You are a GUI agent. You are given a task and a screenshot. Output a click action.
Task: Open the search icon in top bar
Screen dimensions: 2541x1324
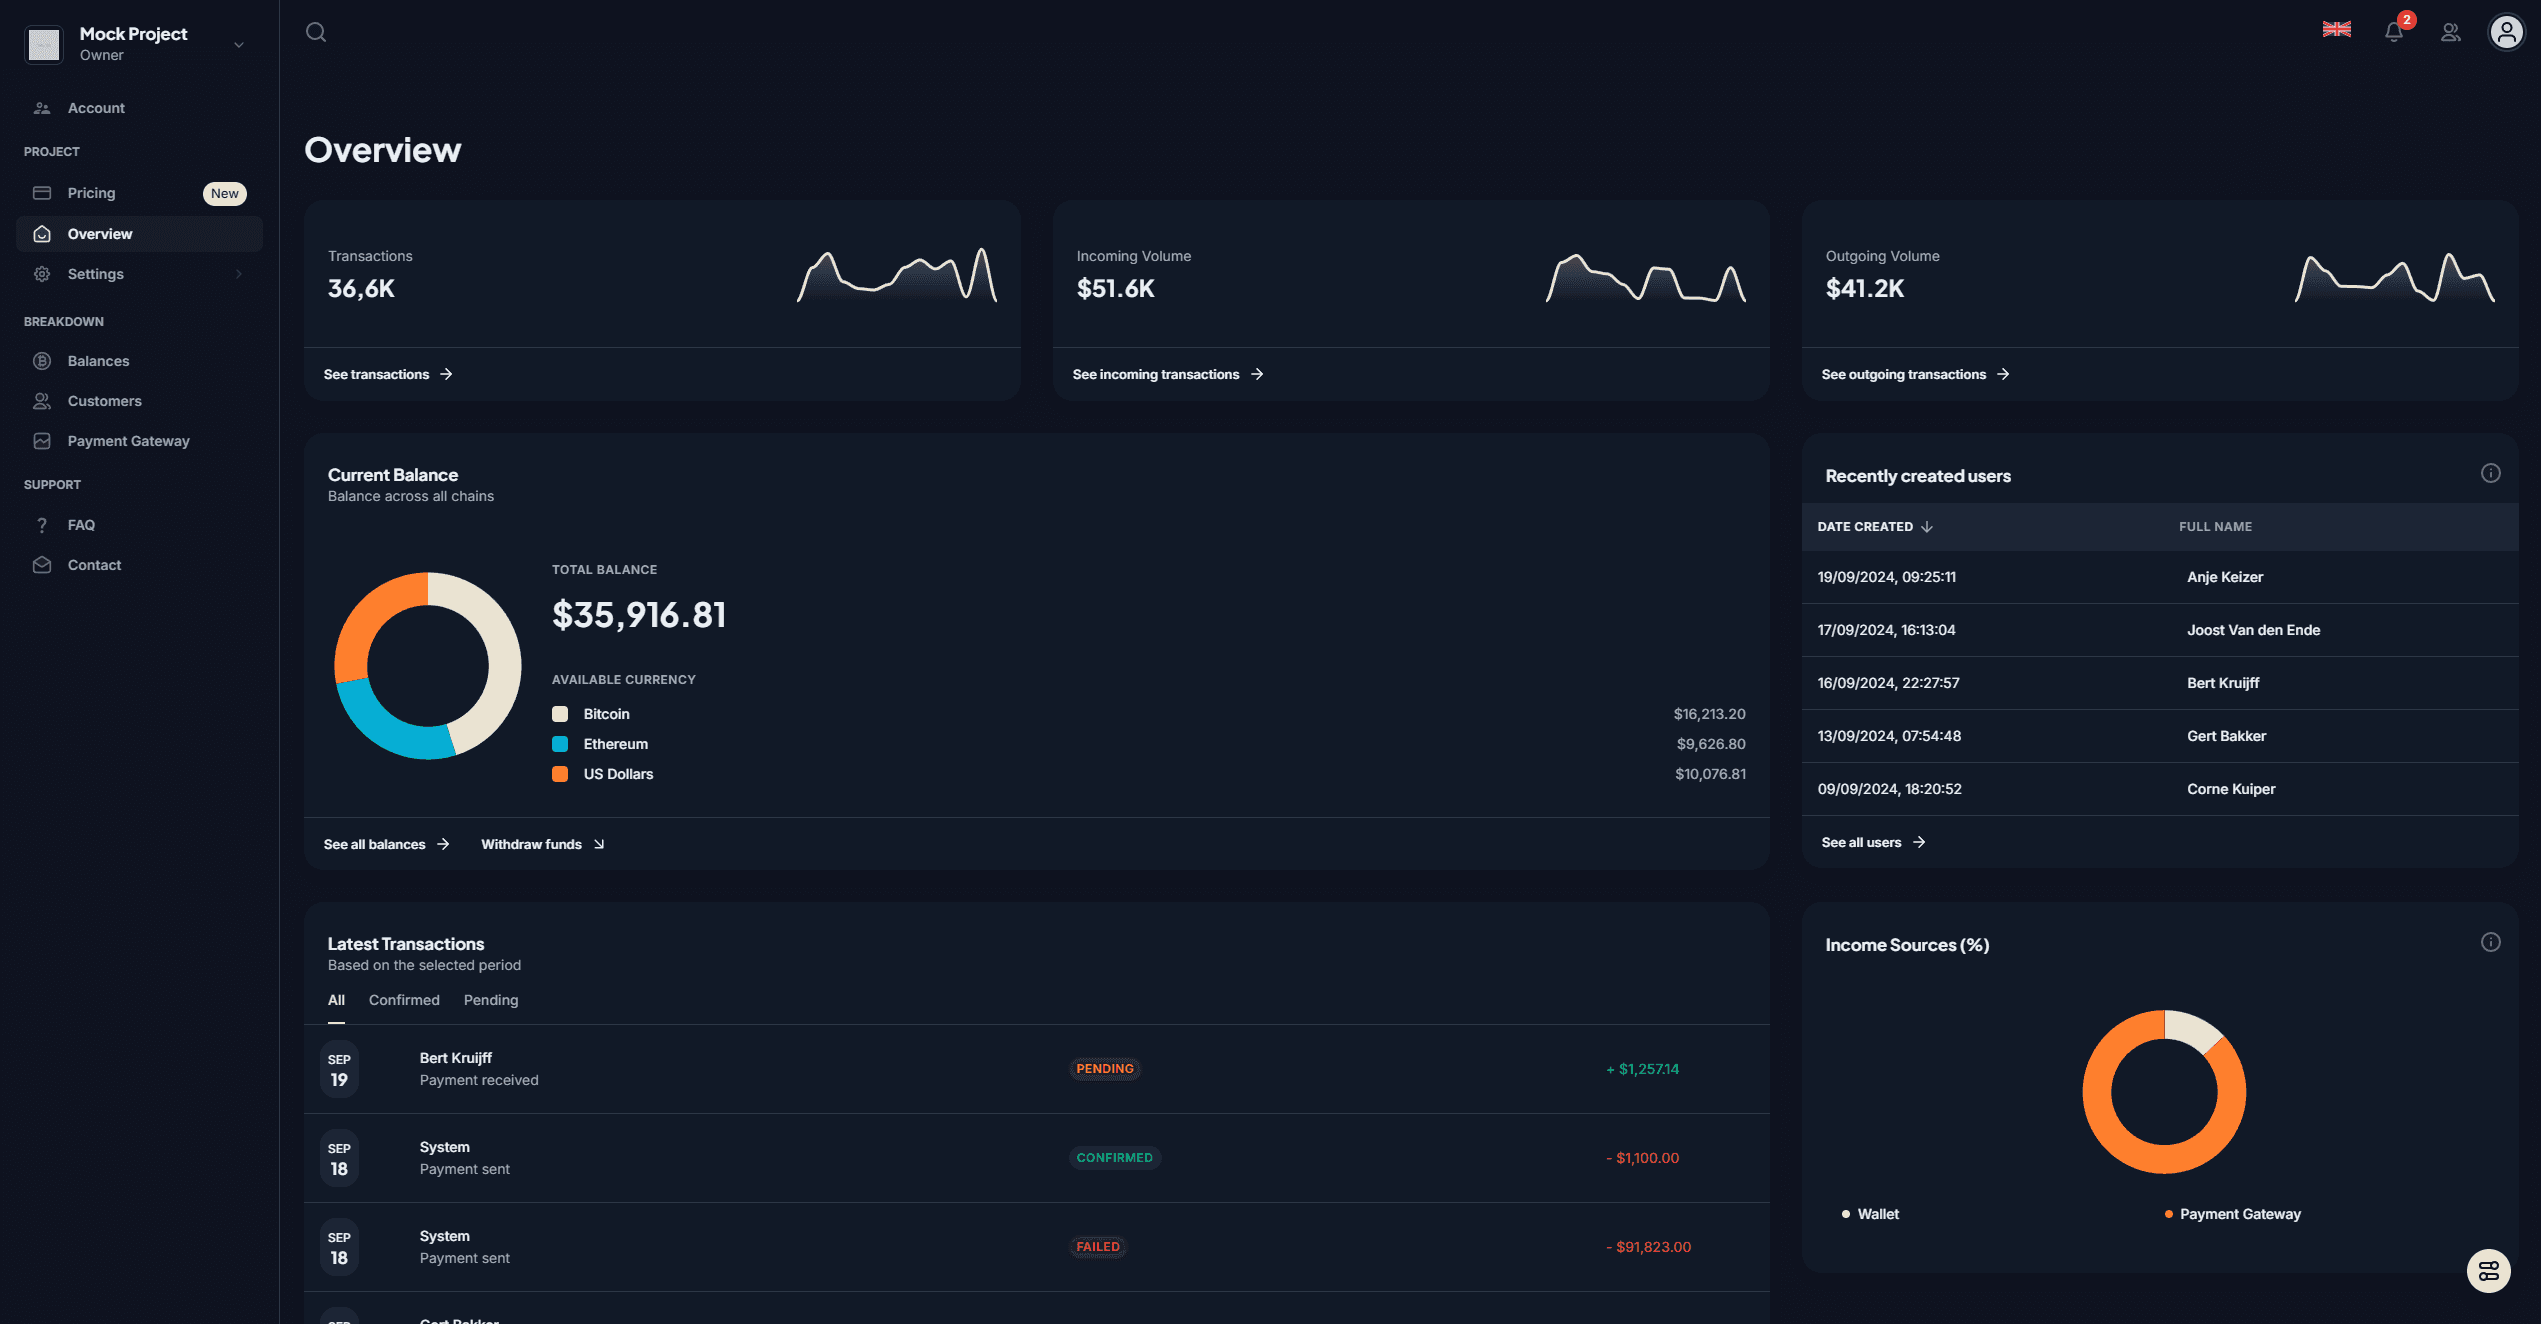[x=316, y=32]
